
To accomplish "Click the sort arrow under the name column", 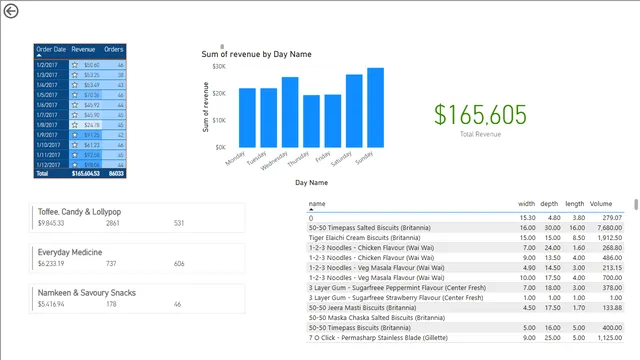I will coord(311,209).
